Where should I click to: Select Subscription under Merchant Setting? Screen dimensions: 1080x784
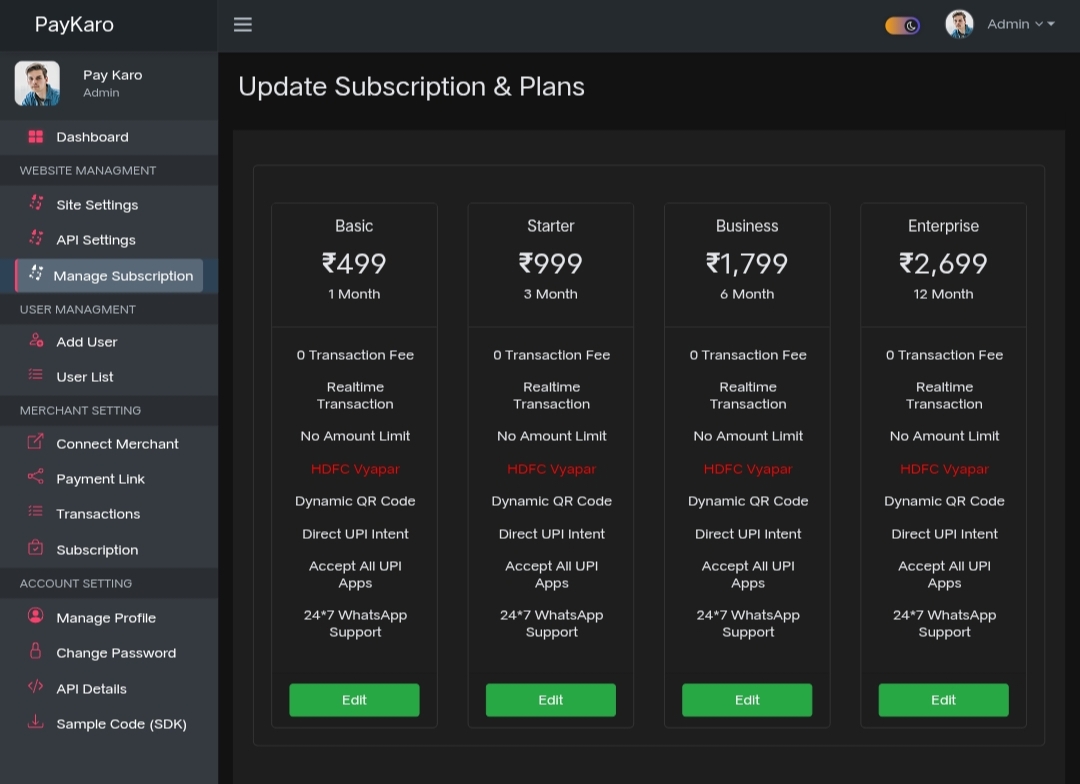[97, 550]
